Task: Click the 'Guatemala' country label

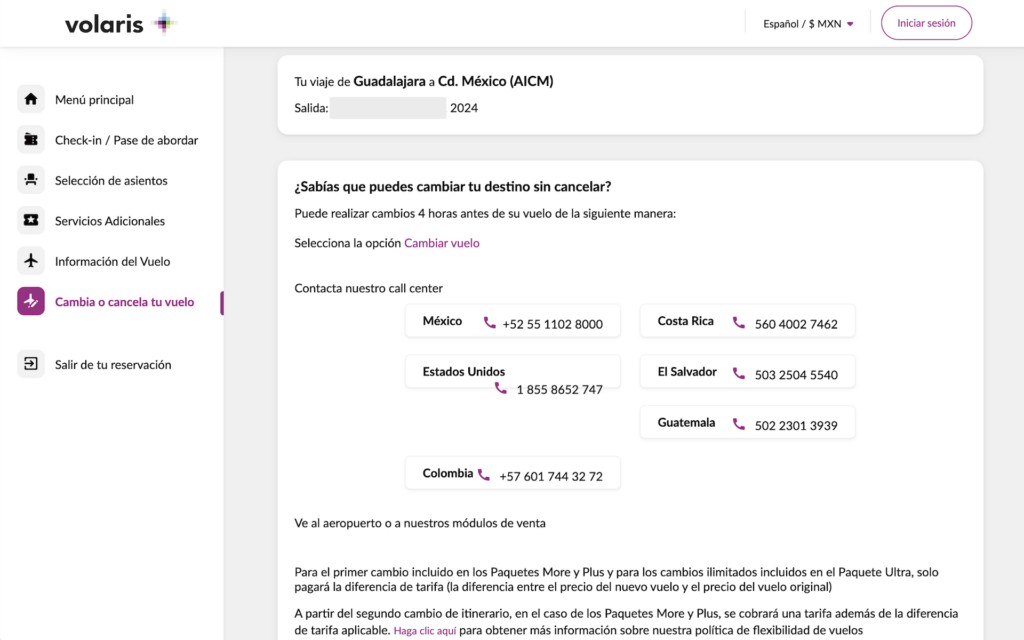Action: click(686, 423)
